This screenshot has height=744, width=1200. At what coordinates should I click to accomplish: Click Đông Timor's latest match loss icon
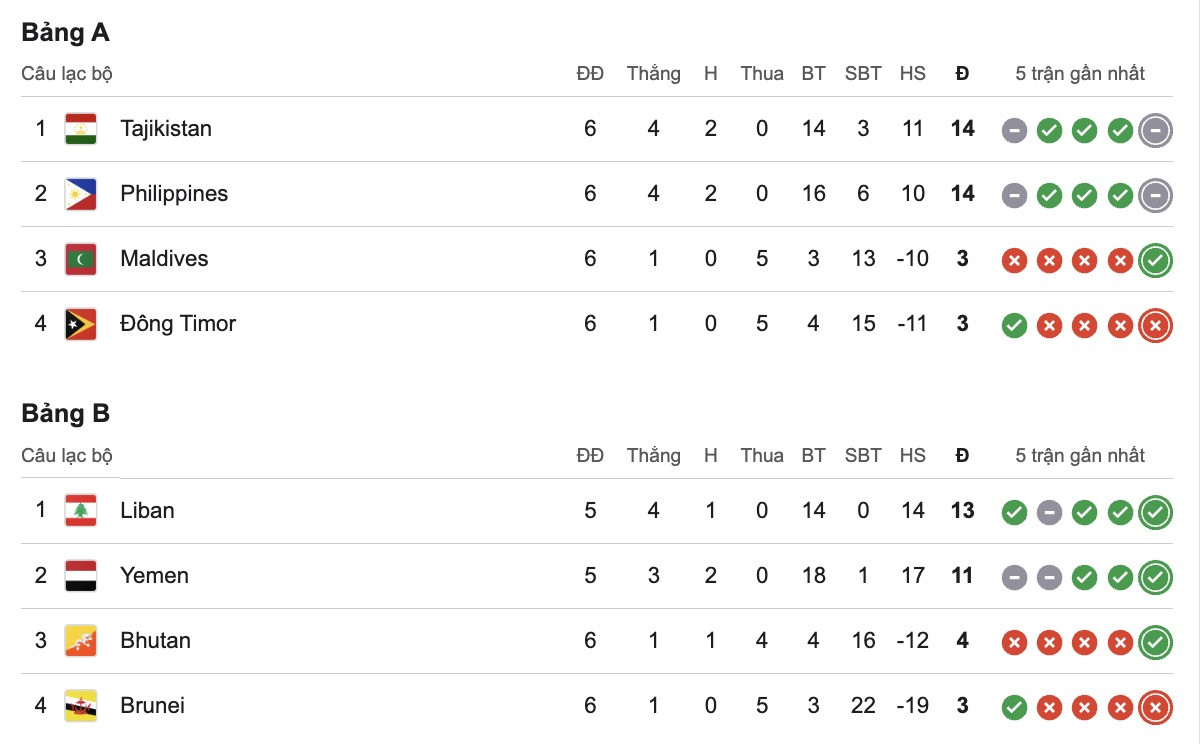click(x=1155, y=326)
